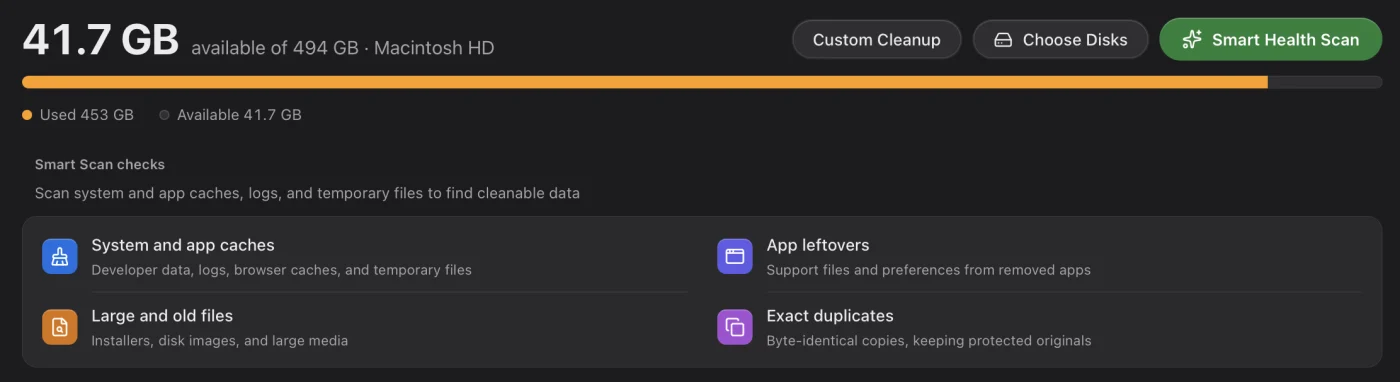
Task: Click the disk icon in Choose Disks
Action: pyautogui.click(x=1003, y=40)
